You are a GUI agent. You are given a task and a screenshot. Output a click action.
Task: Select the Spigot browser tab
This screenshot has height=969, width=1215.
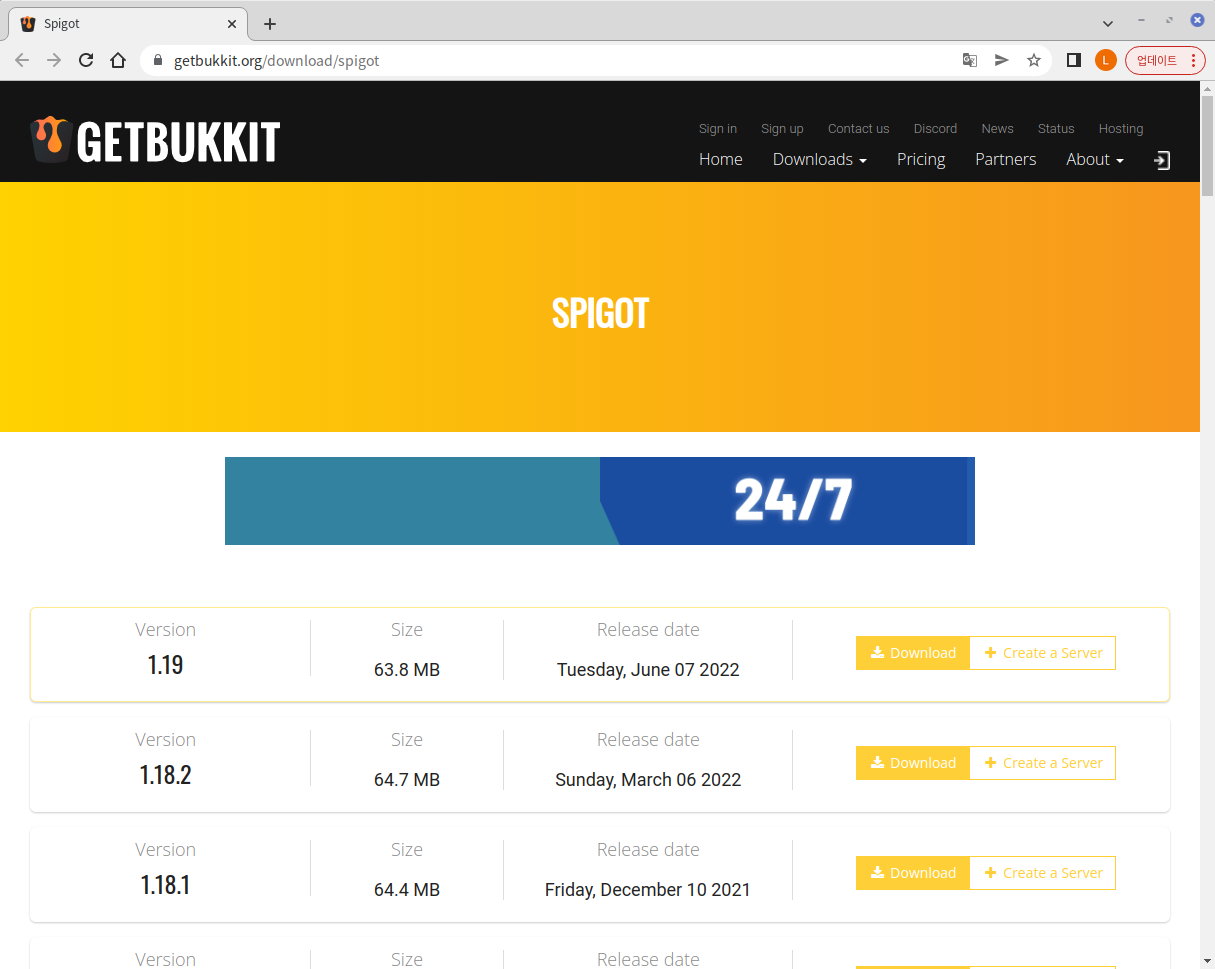(x=128, y=24)
